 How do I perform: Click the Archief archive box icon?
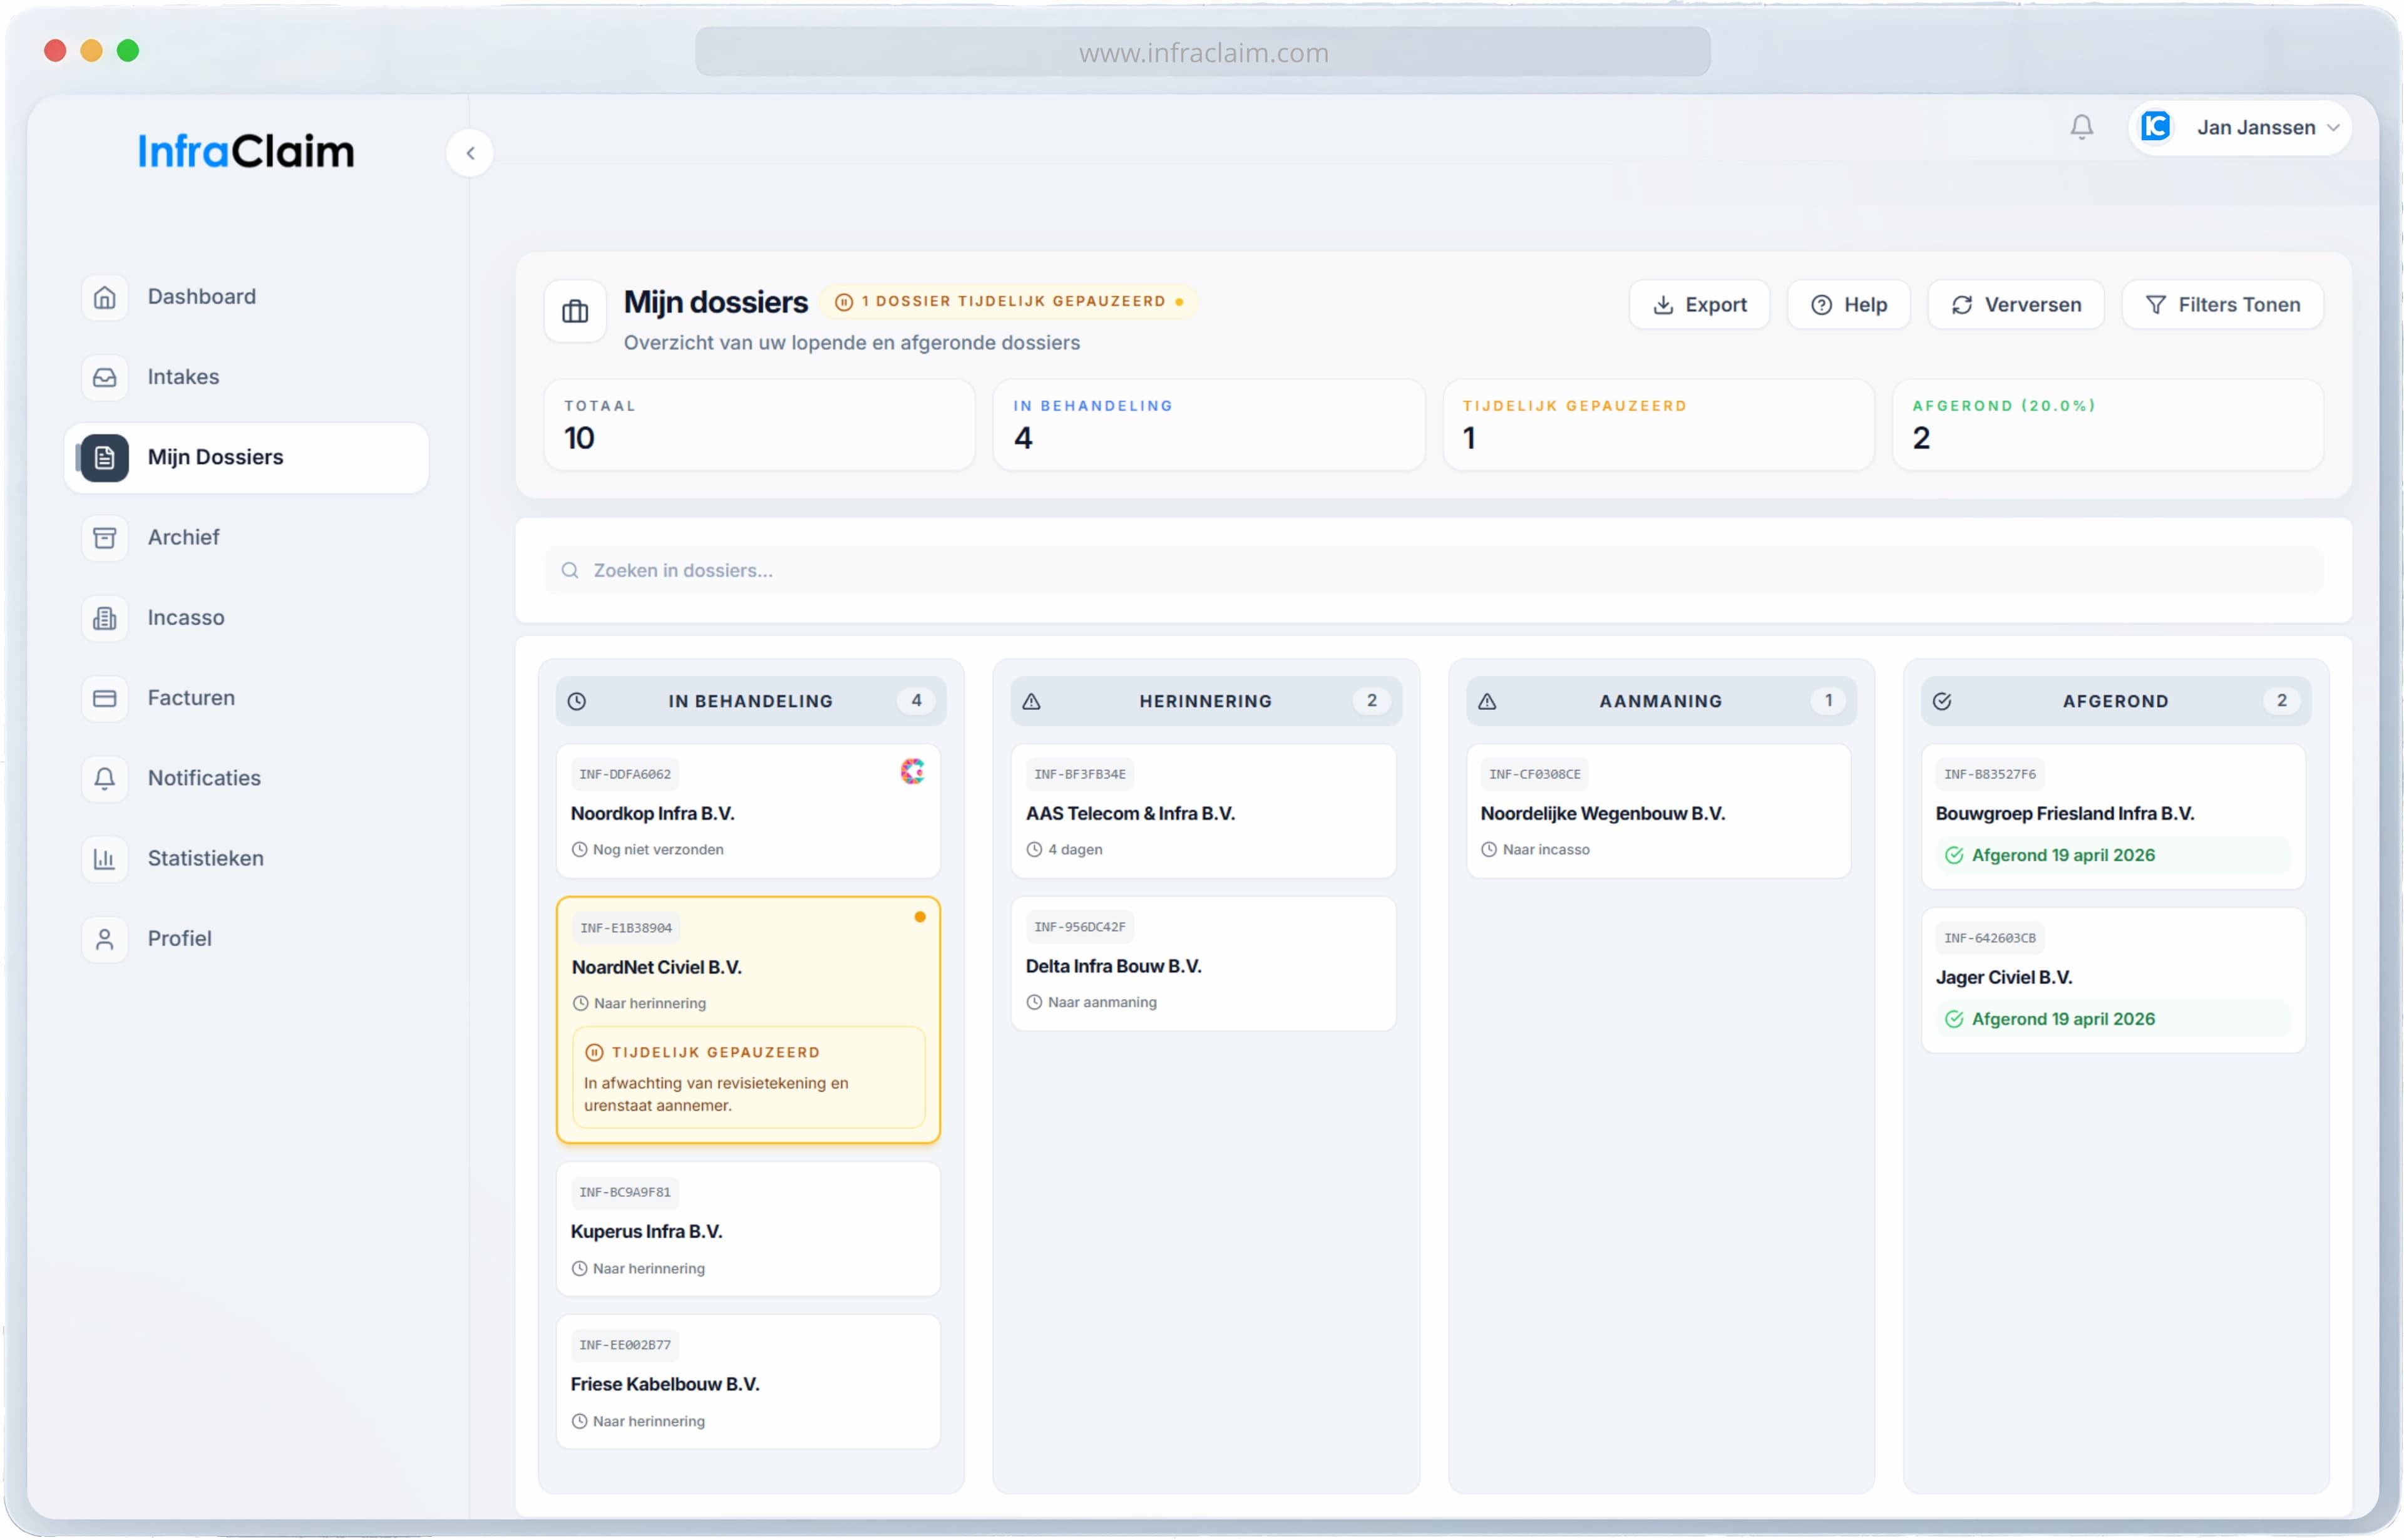[105, 538]
